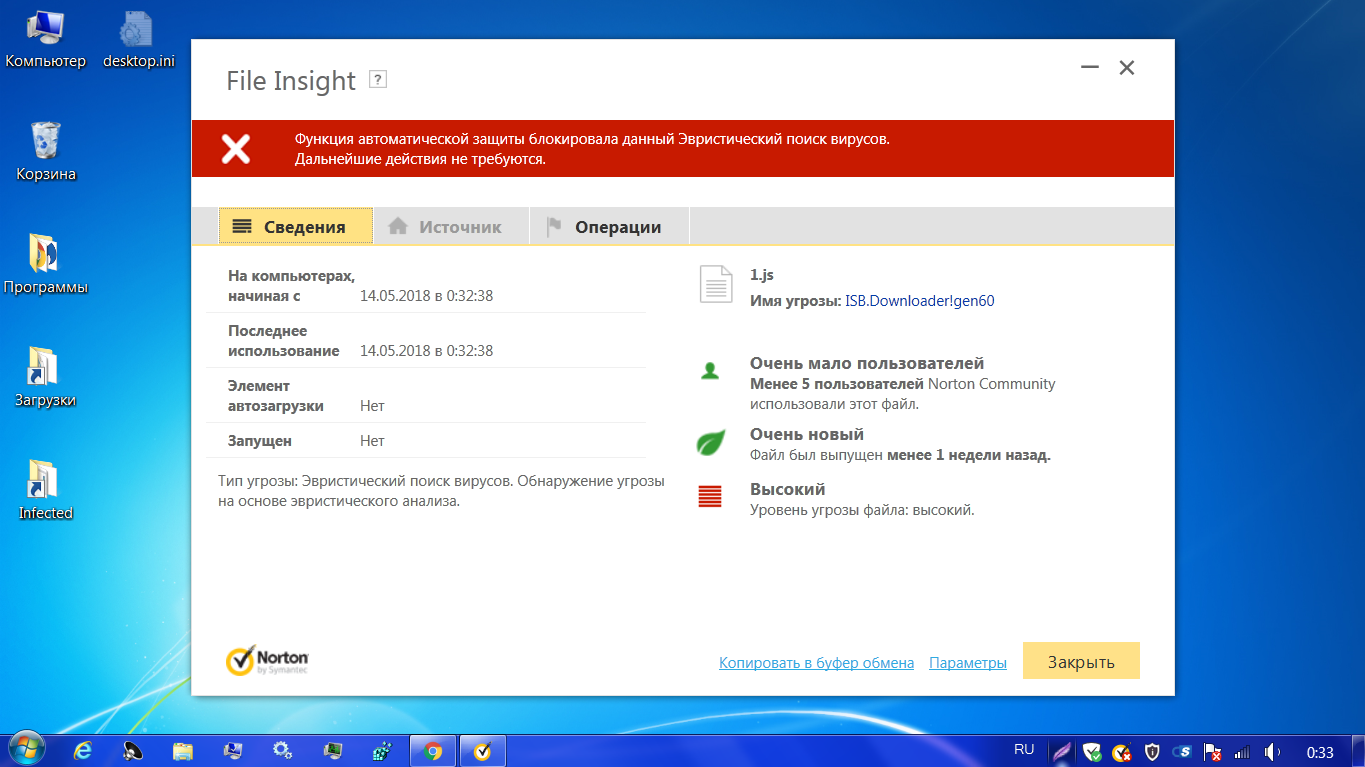Screen dimensions: 1365x767
Task: Open the volume speaker tray icon
Action: pos(1272,752)
